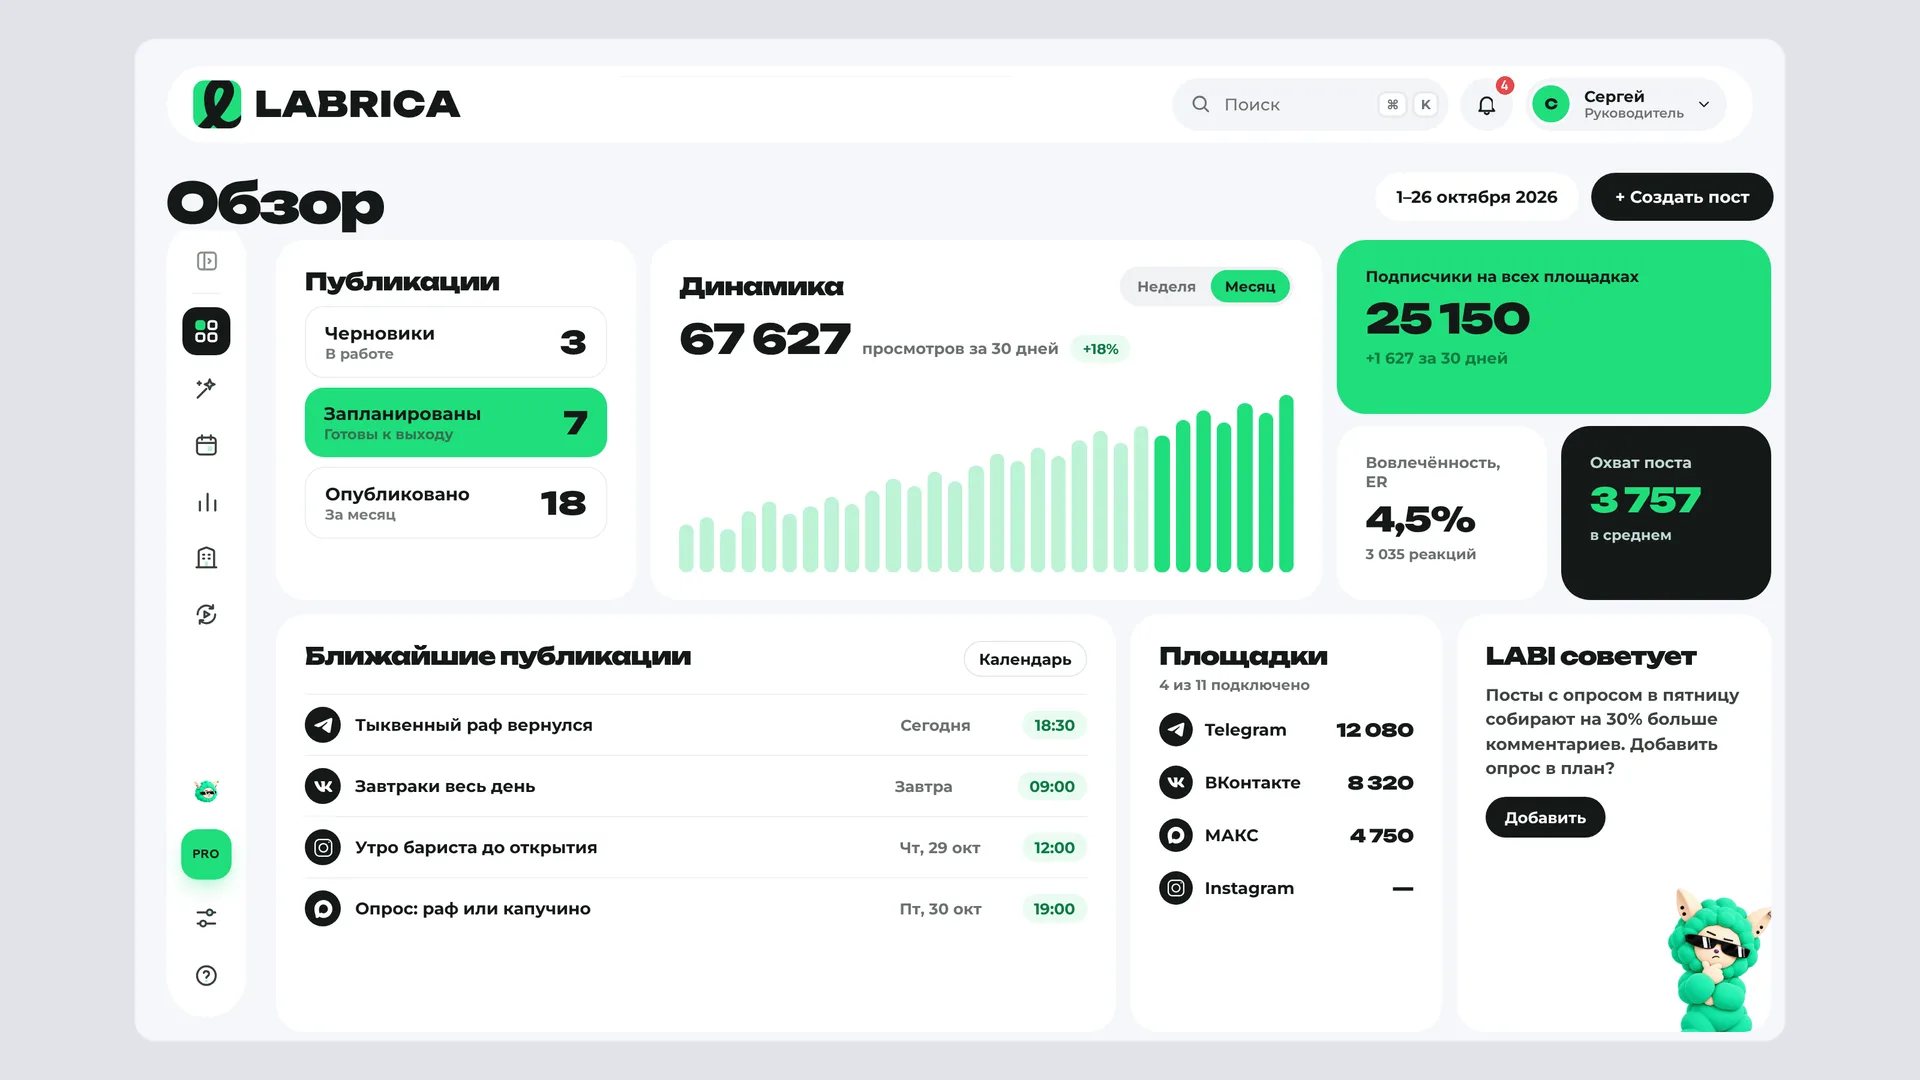Click the tallest rightmost chart bar
Screen dimensions: 1920x1080
point(1287,484)
